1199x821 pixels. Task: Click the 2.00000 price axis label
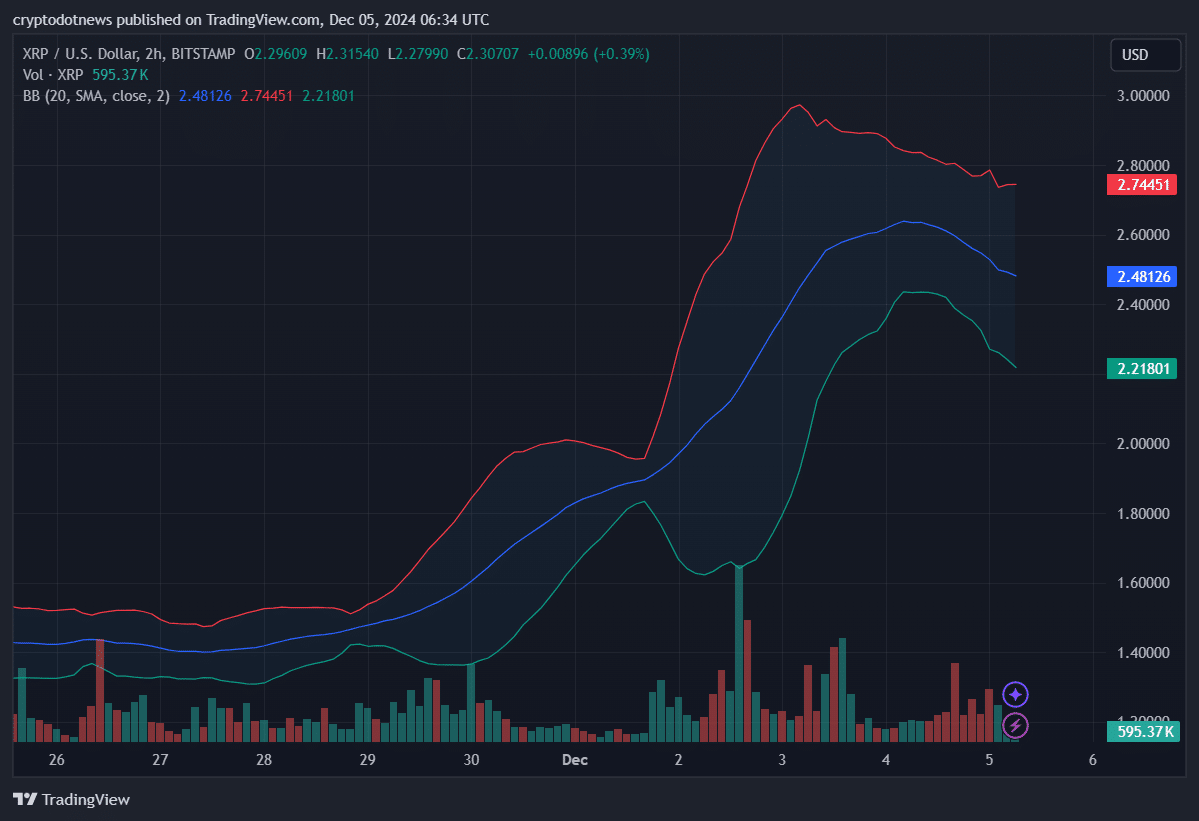1143,443
